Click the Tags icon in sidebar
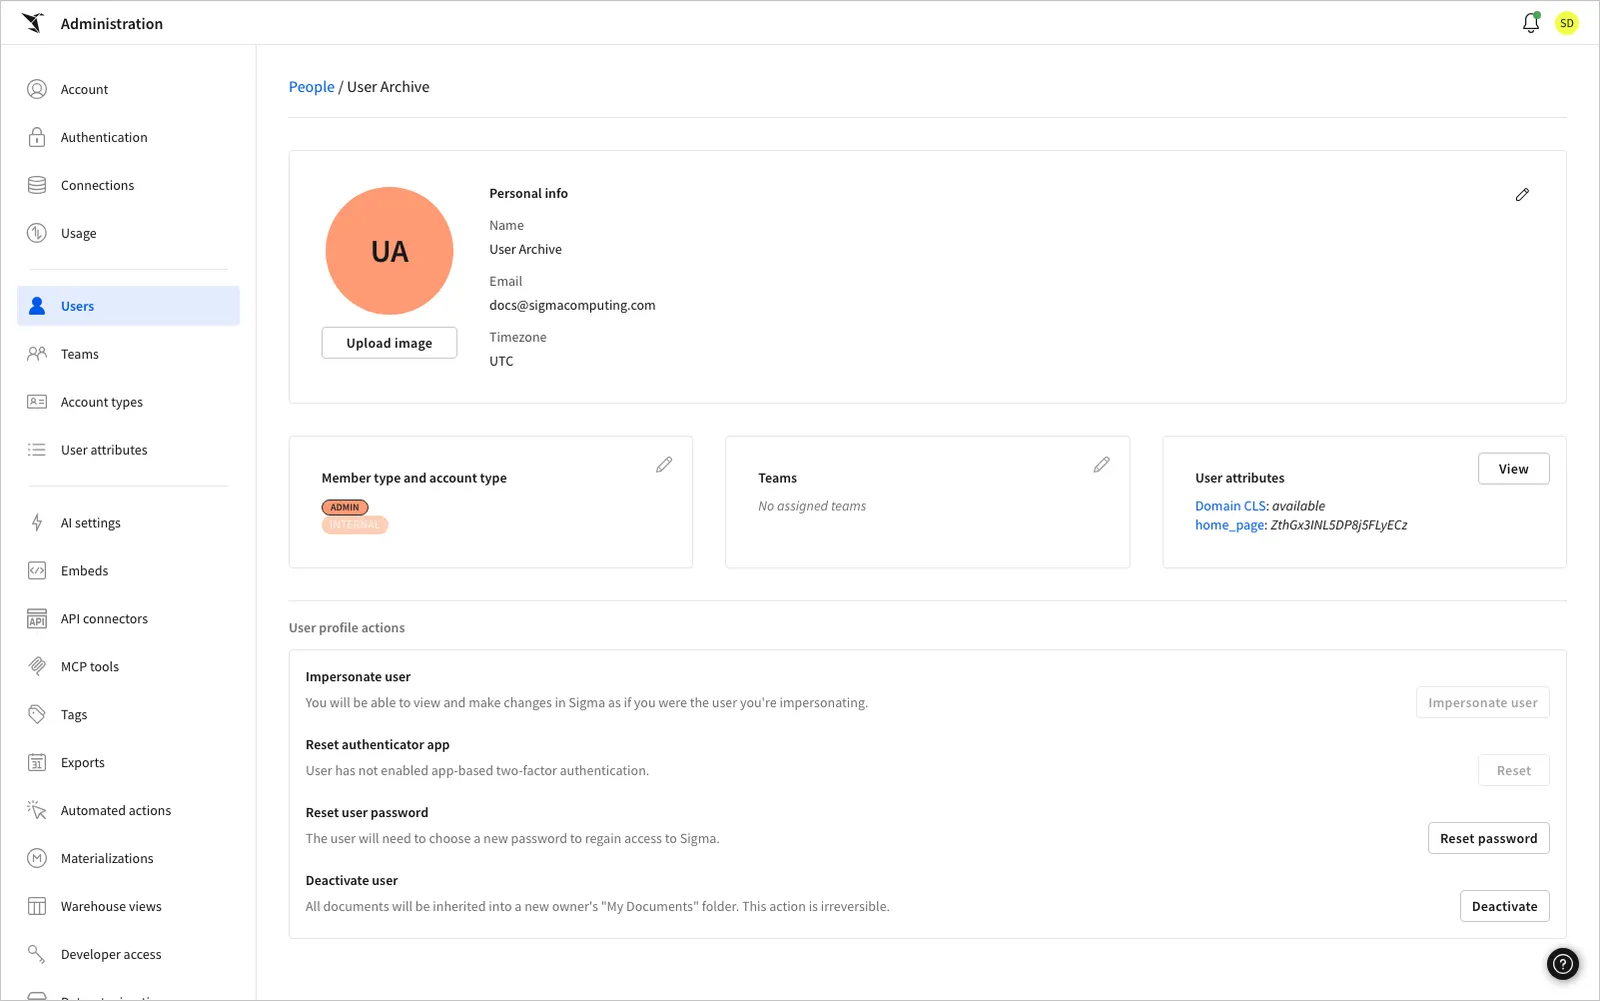The height and width of the screenshot is (1001, 1600). pos(37,714)
